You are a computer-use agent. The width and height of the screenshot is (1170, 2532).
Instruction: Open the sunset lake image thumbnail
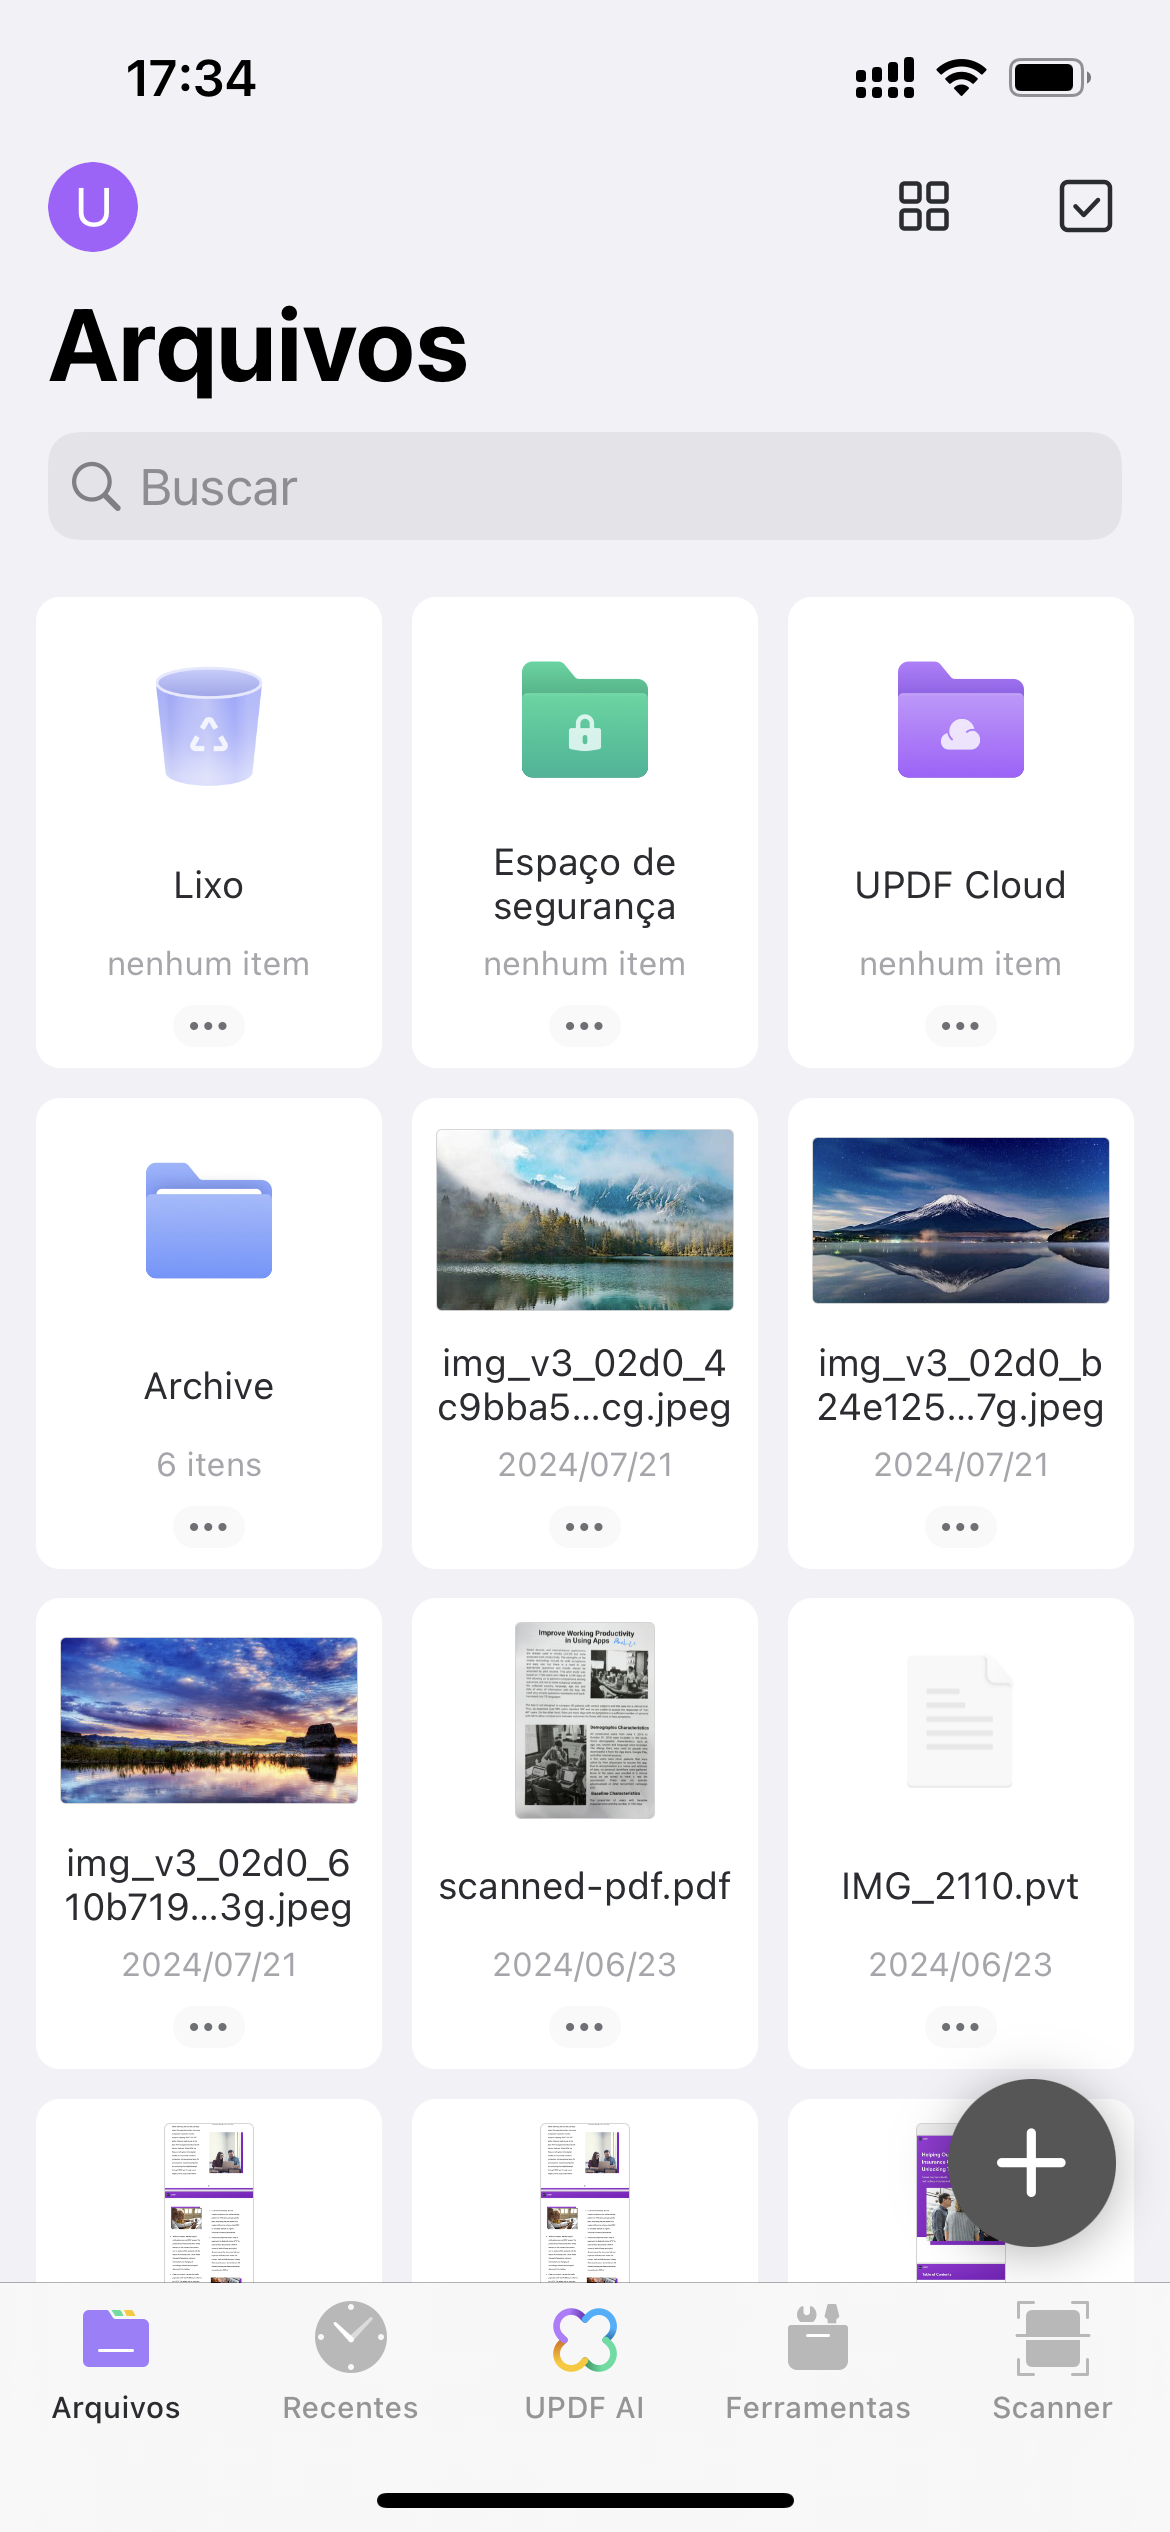[x=209, y=1720]
